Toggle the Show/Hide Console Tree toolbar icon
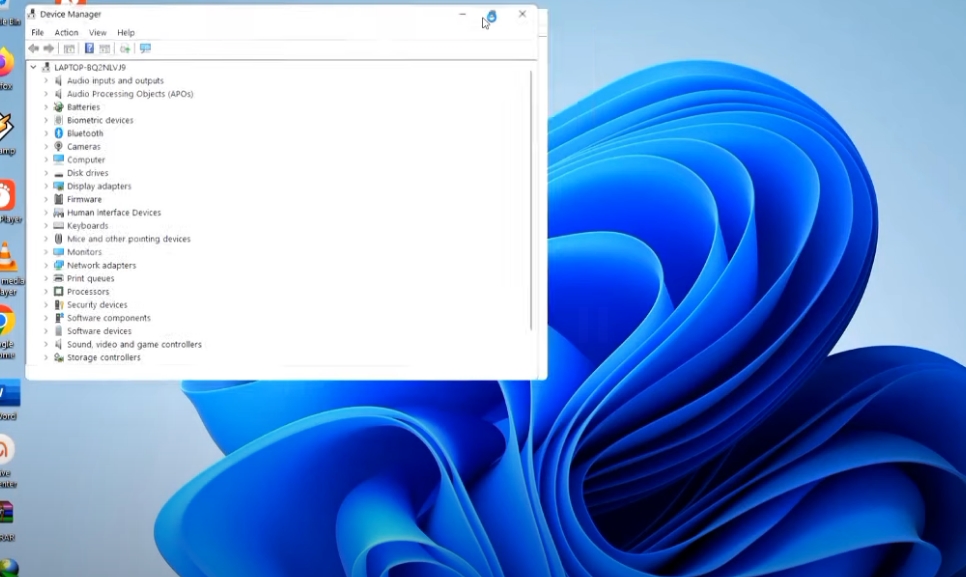The width and height of the screenshot is (966, 577). point(69,49)
